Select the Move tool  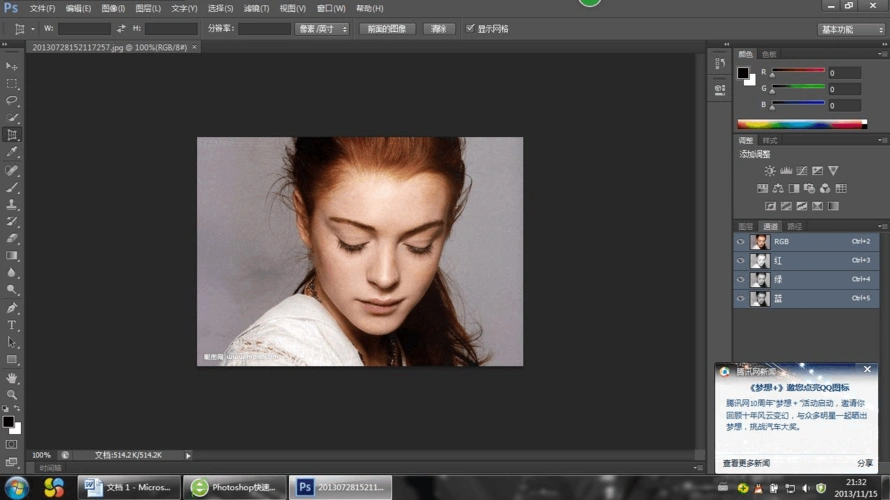click(x=12, y=66)
